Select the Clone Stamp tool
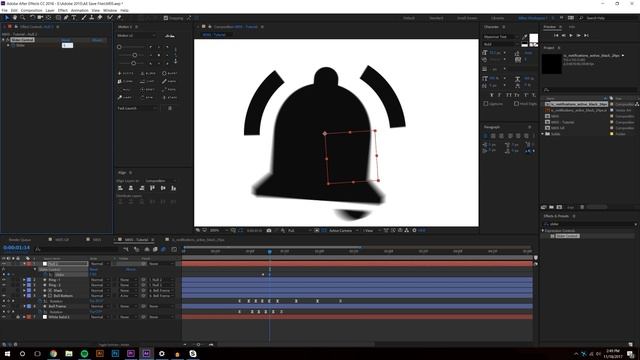The width and height of the screenshot is (640, 360). [x=91, y=18]
